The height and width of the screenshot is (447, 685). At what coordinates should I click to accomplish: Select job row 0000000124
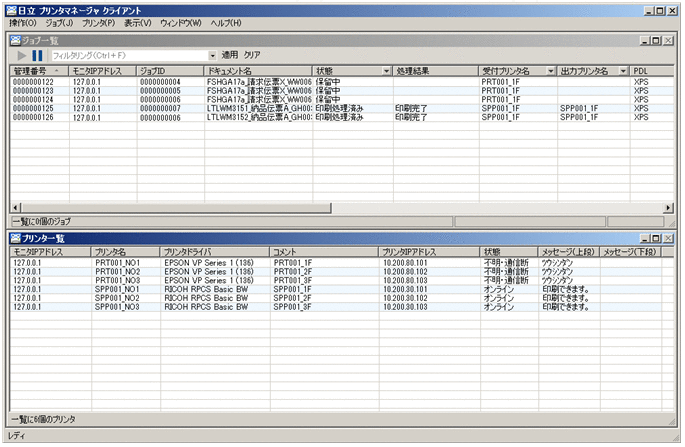[x=342, y=100]
